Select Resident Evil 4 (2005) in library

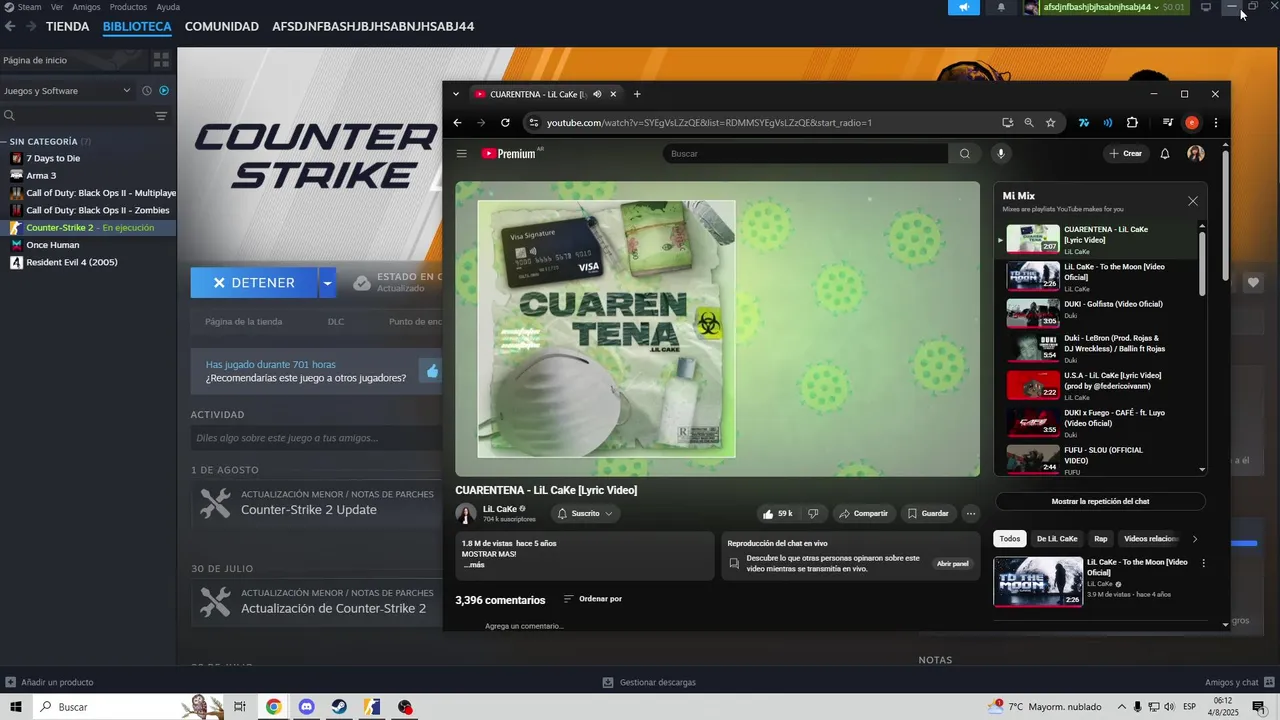[x=71, y=262]
